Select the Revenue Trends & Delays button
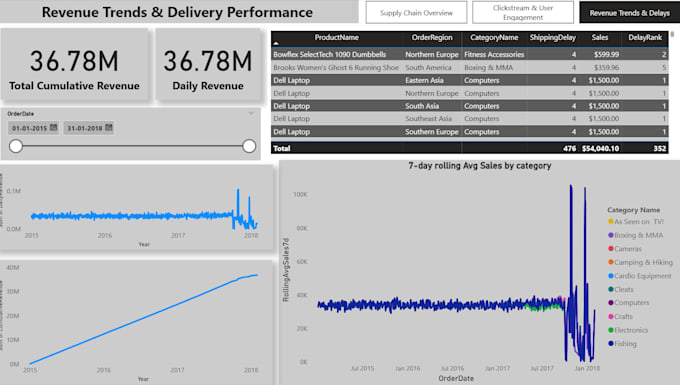 pyautogui.click(x=629, y=13)
